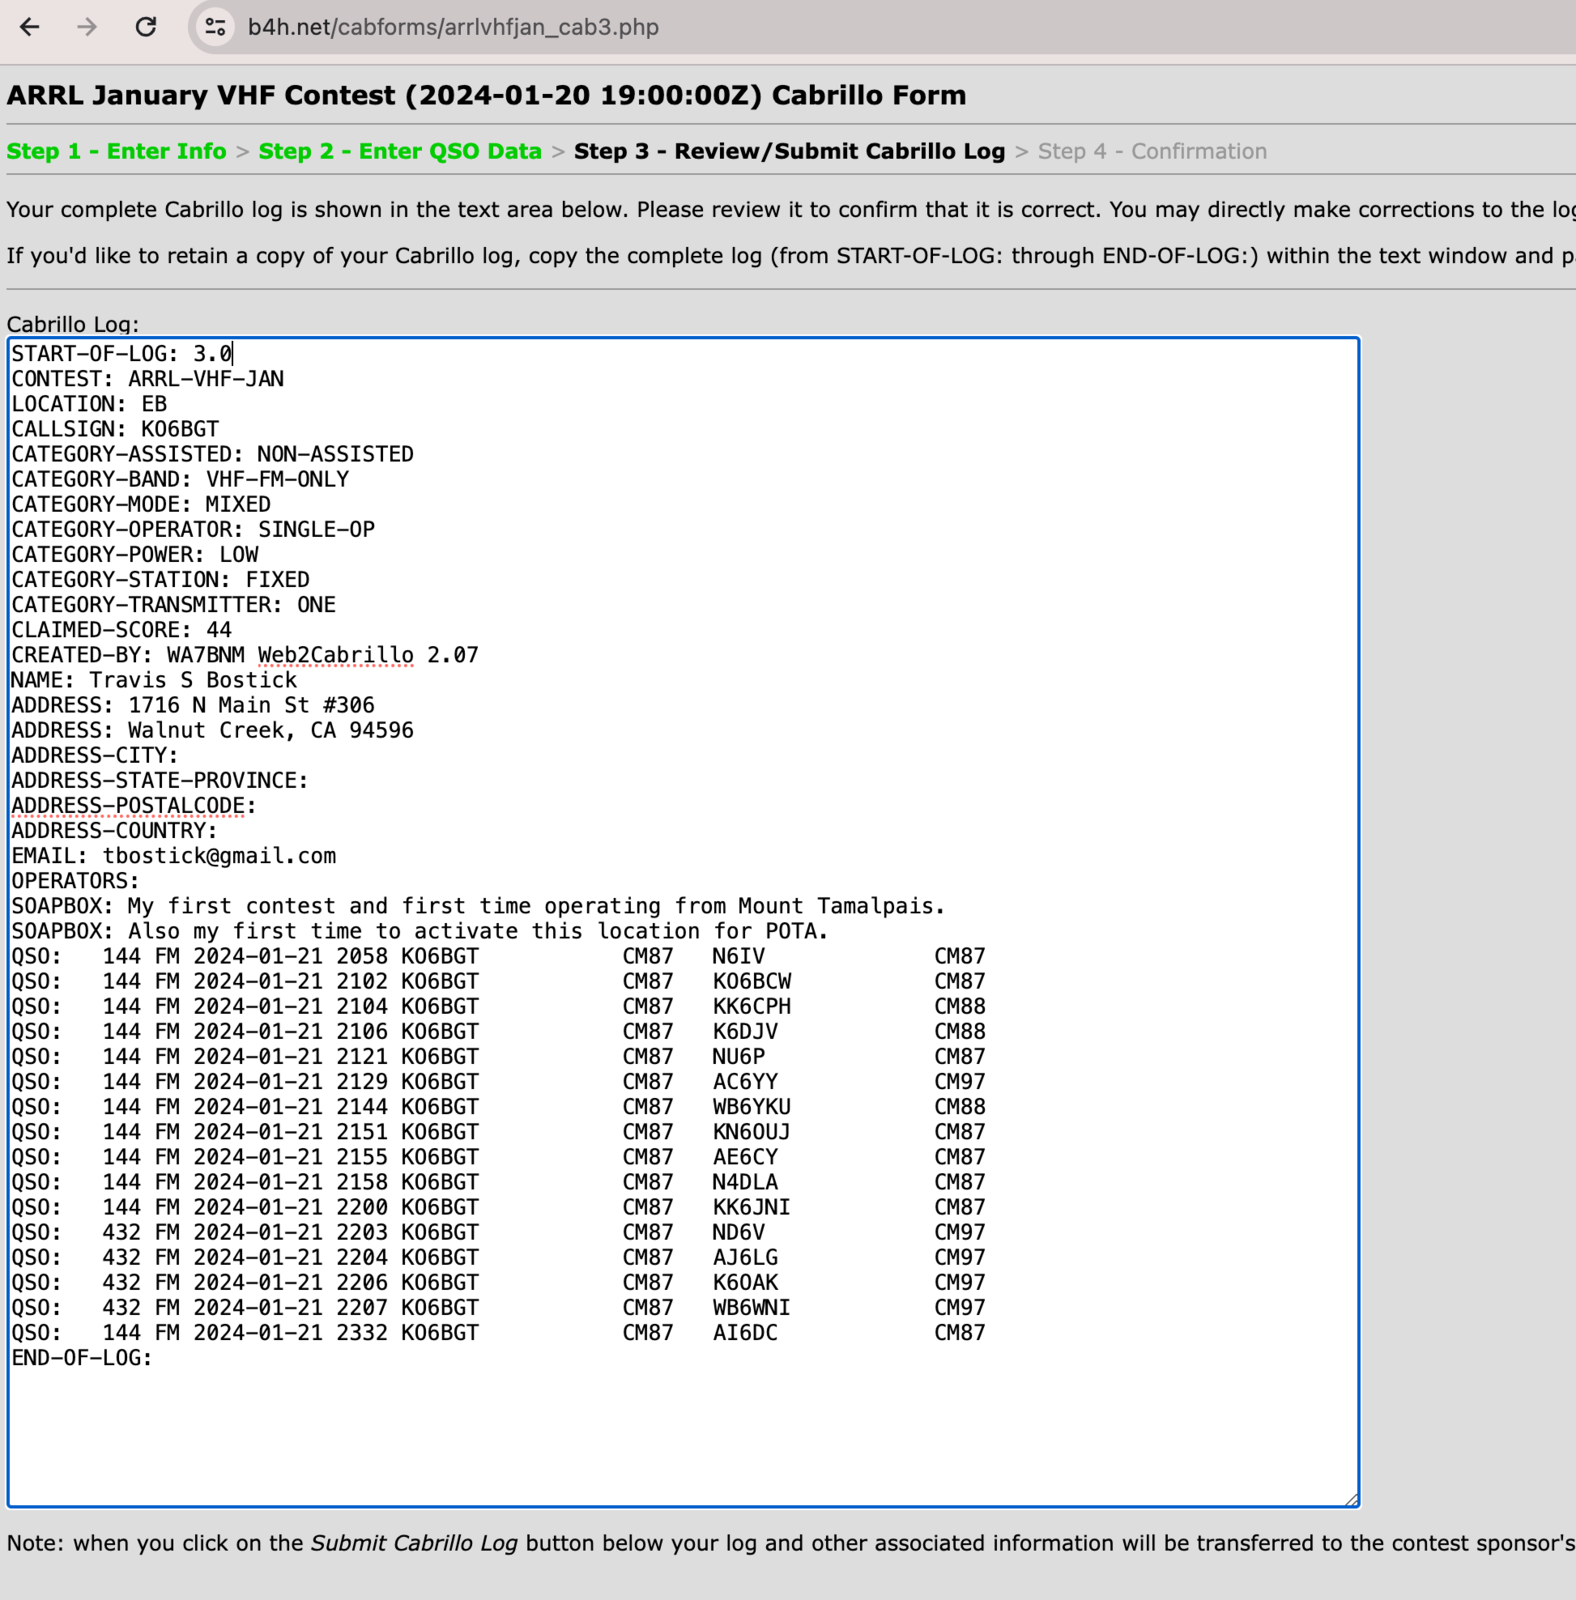Viewport: 1576px width, 1600px height.
Task: Click the LOCATION: EB line
Action: tap(89, 404)
